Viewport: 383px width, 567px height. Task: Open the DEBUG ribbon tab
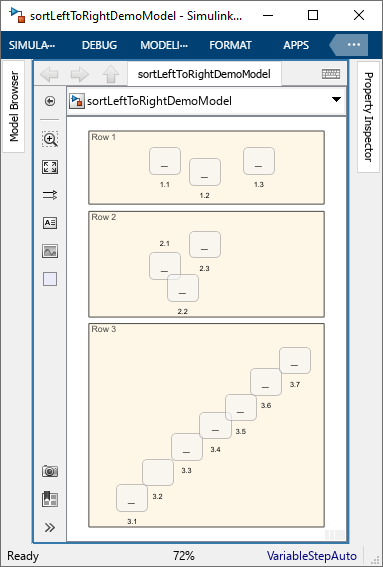pyautogui.click(x=99, y=45)
